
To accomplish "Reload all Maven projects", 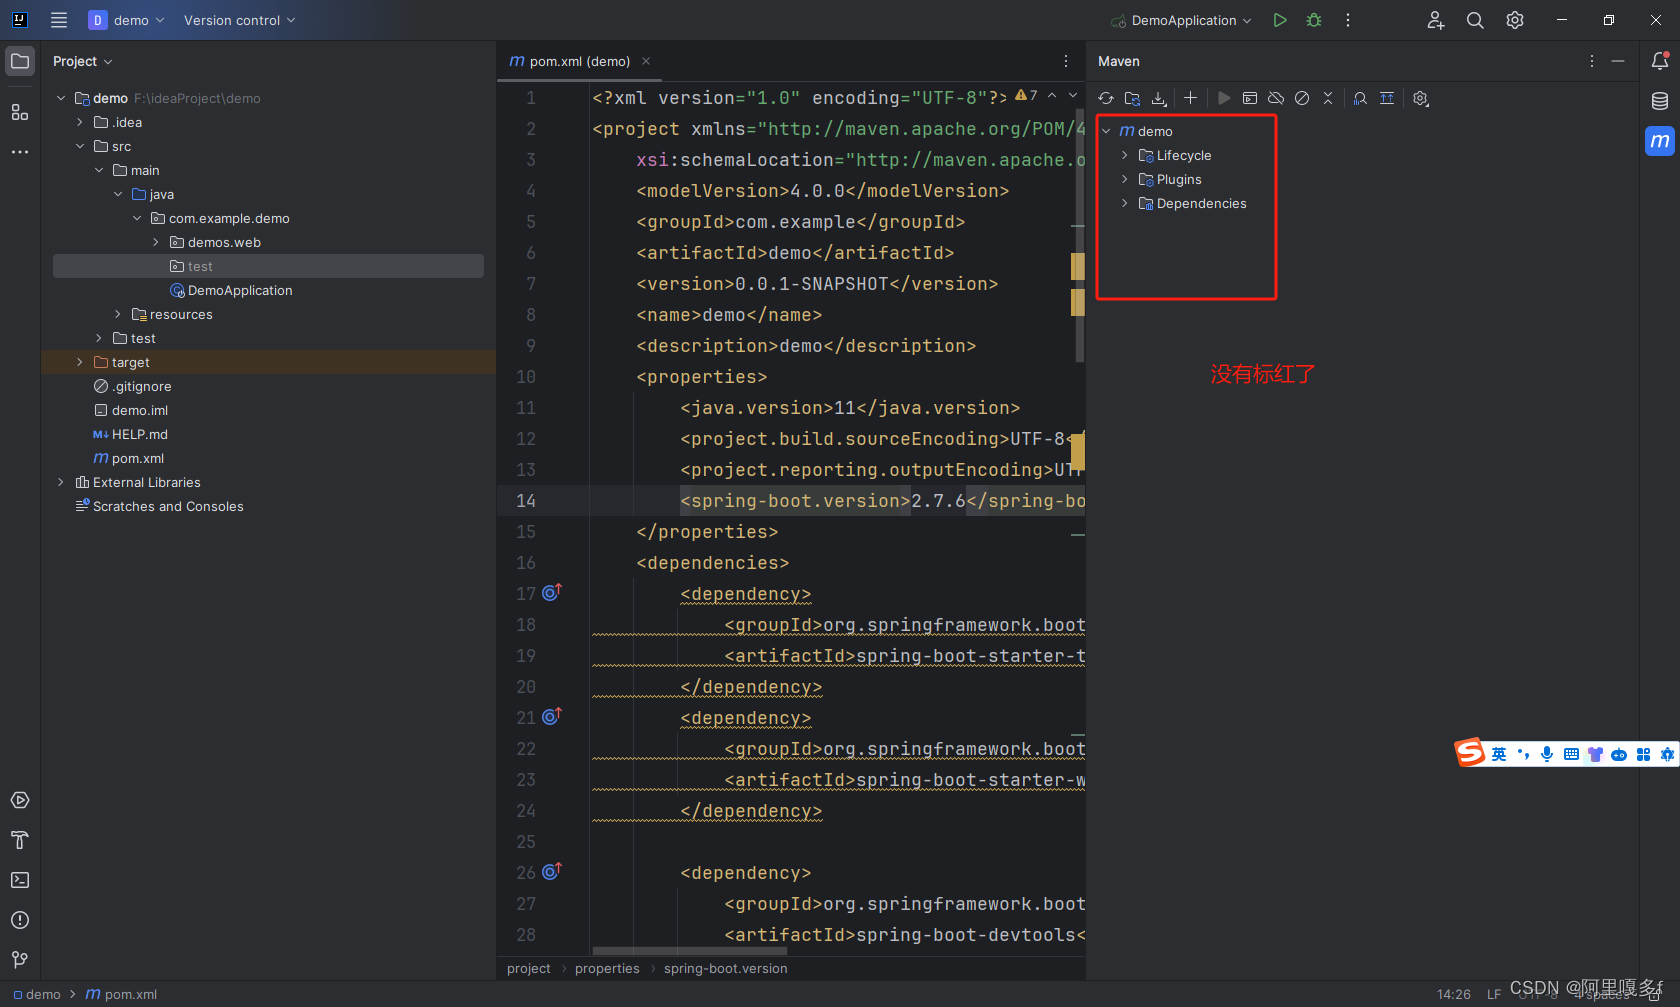I will coord(1106,98).
